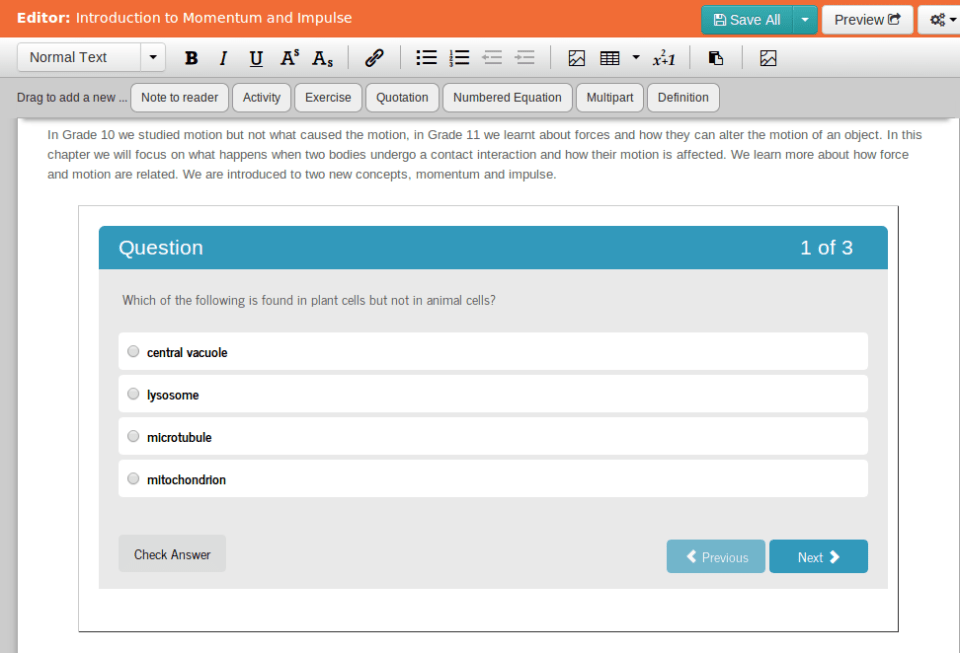The image size is (960, 653).
Task: Click the intro paragraph text to edit
Action: click(480, 155)
